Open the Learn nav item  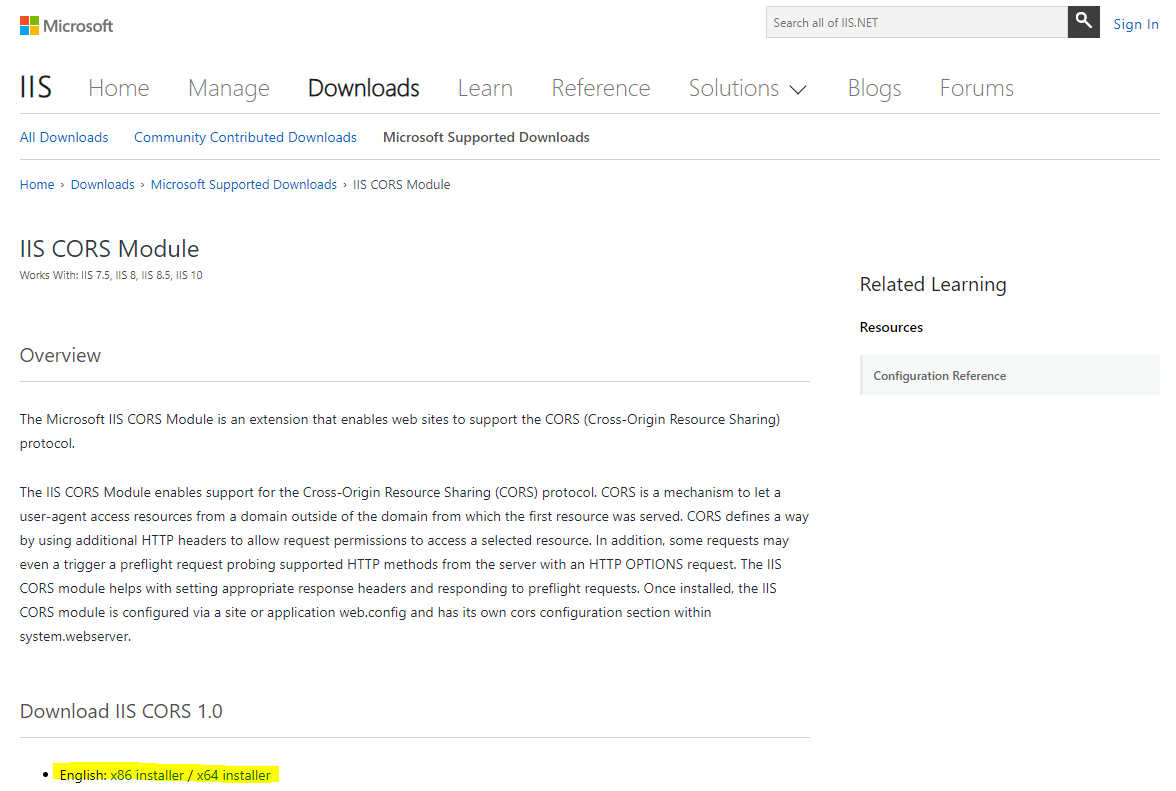tap(485, 88)
